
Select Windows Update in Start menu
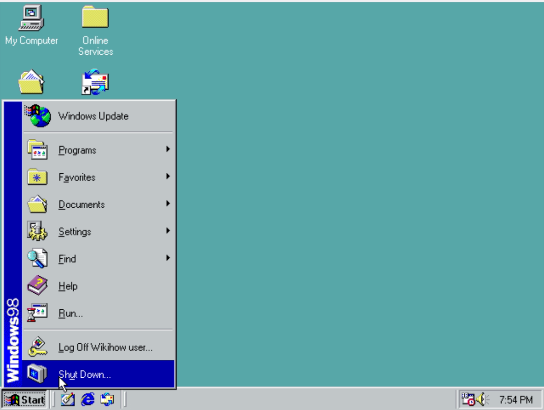coord(99,116)
